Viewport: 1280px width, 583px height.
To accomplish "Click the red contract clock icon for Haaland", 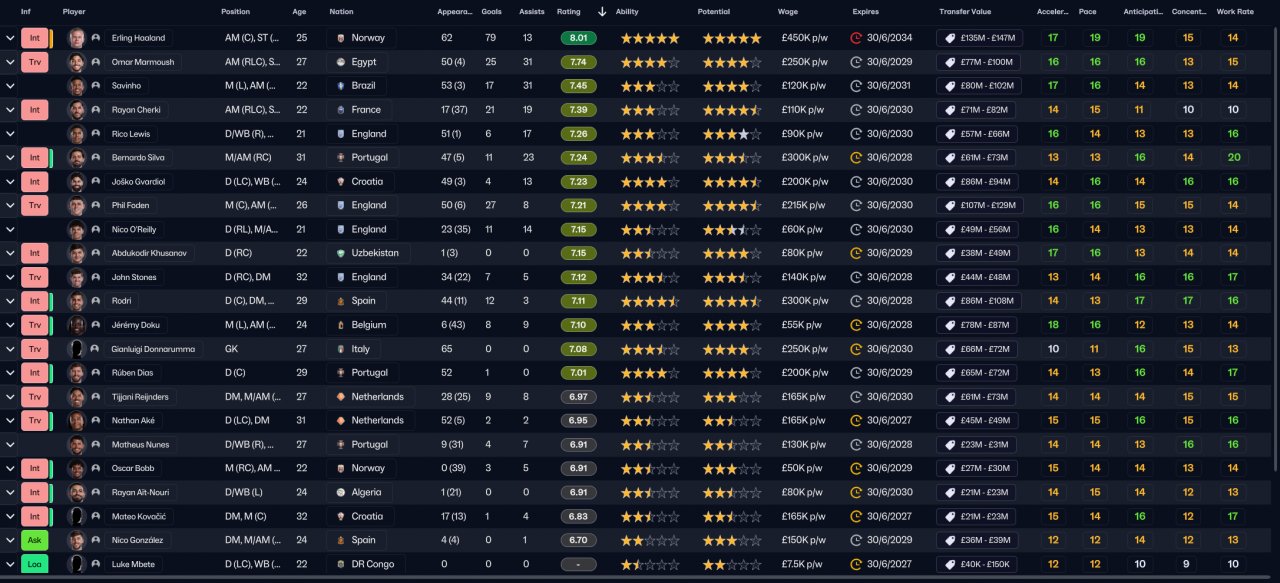I will tap(856, 38).
